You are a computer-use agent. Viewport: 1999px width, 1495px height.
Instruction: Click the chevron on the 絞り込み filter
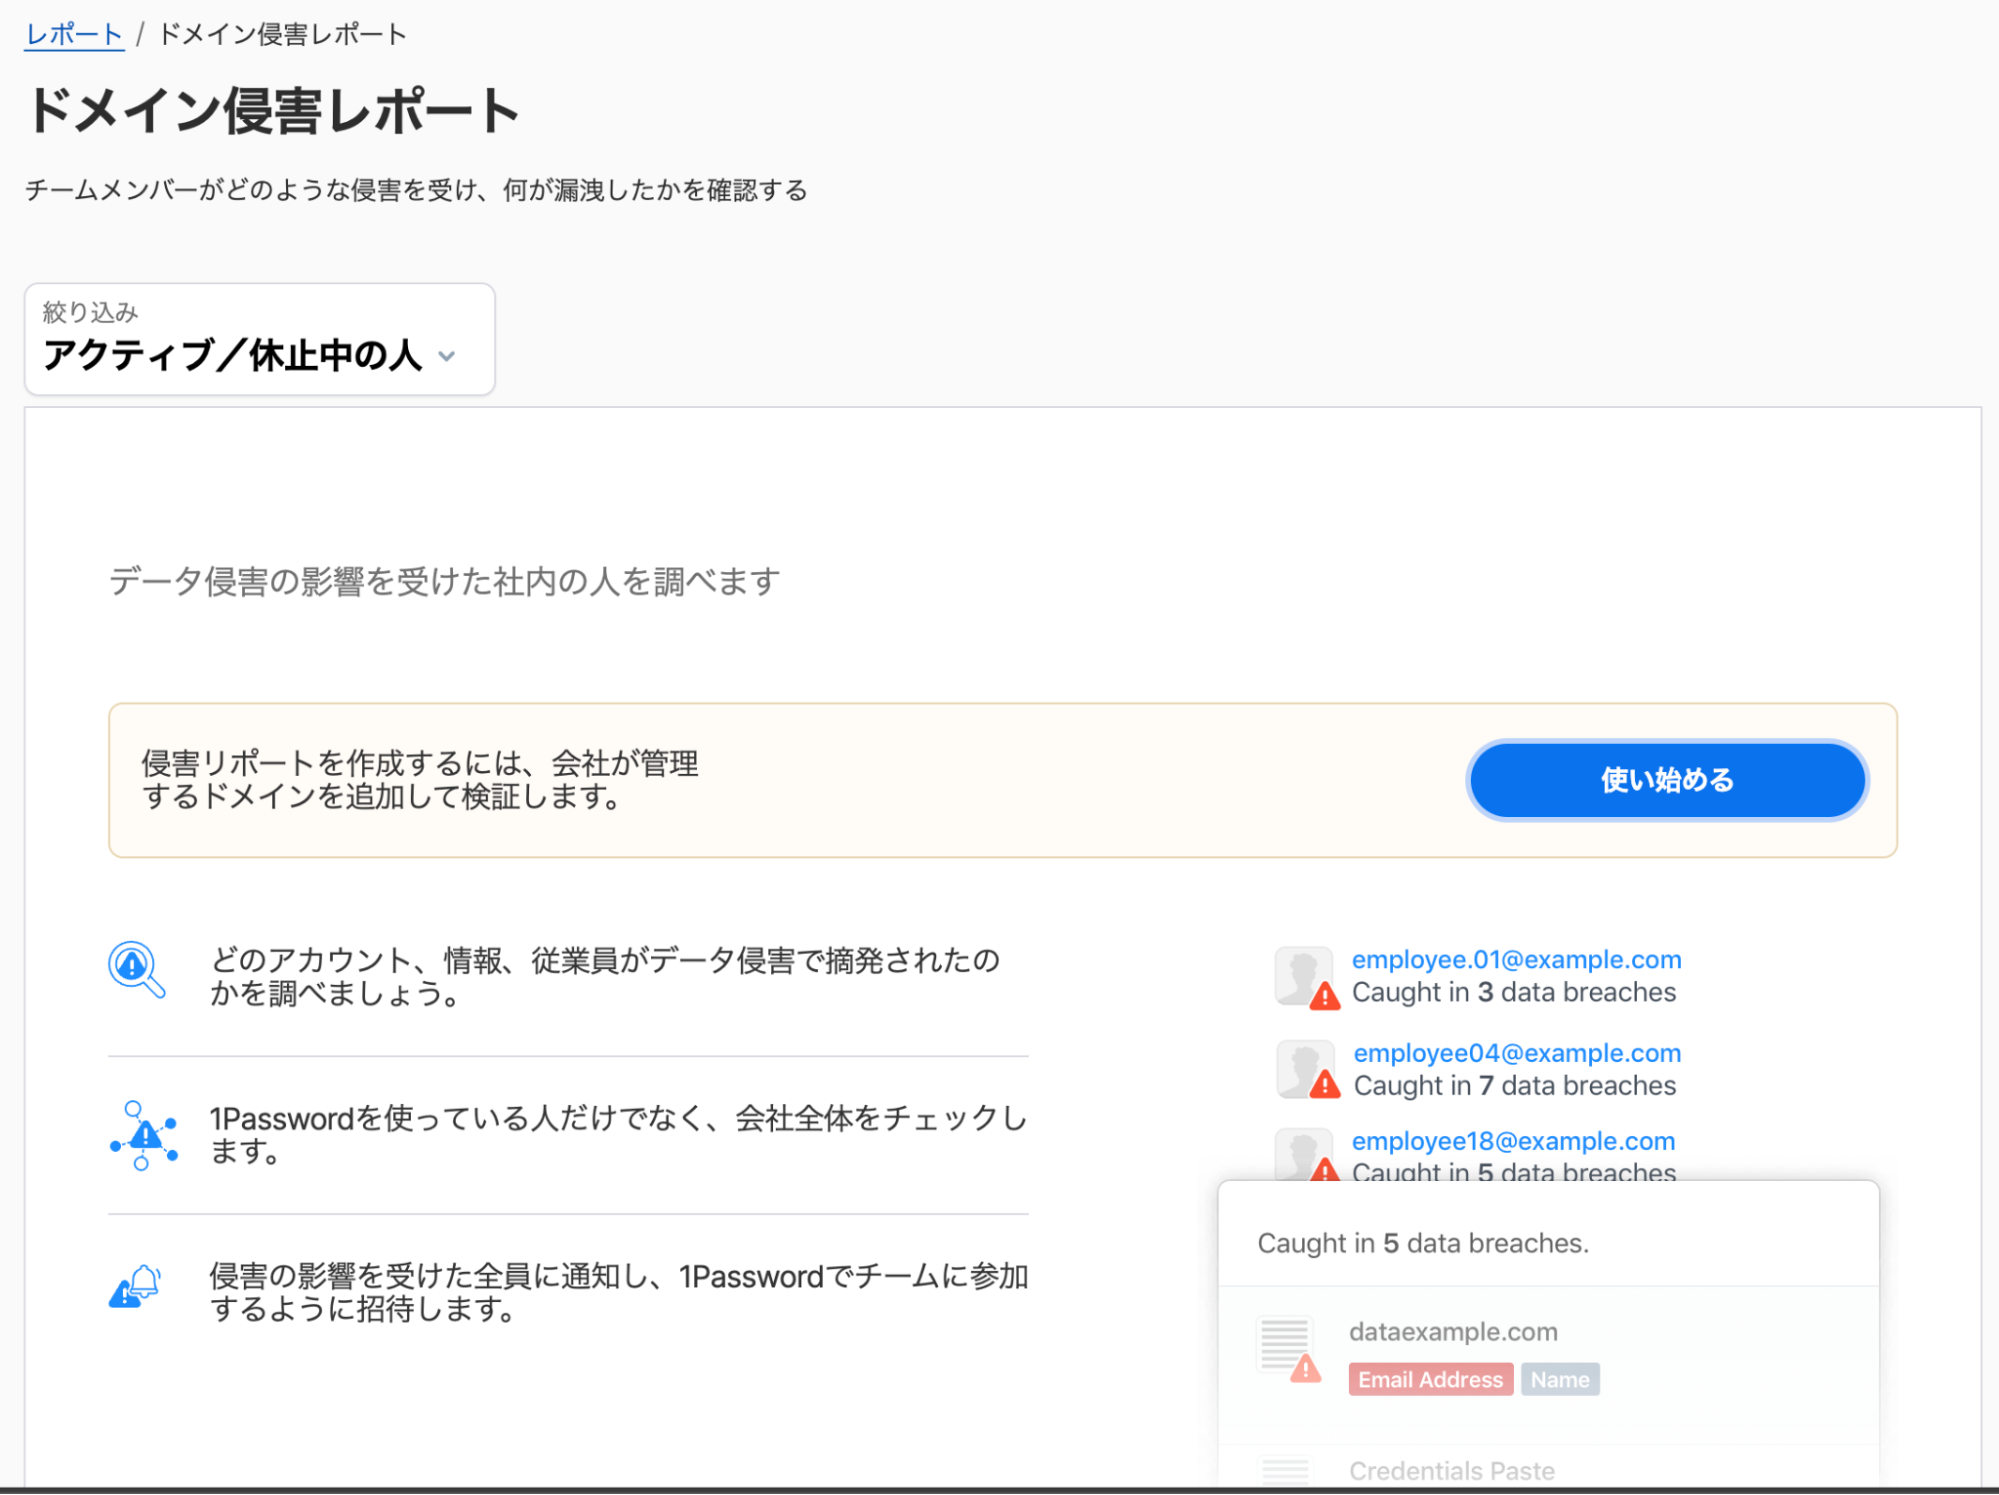(448, 357)
